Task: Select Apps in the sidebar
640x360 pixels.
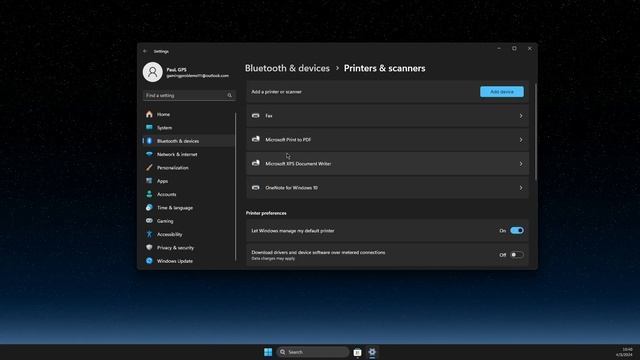Action: (189, 181)
